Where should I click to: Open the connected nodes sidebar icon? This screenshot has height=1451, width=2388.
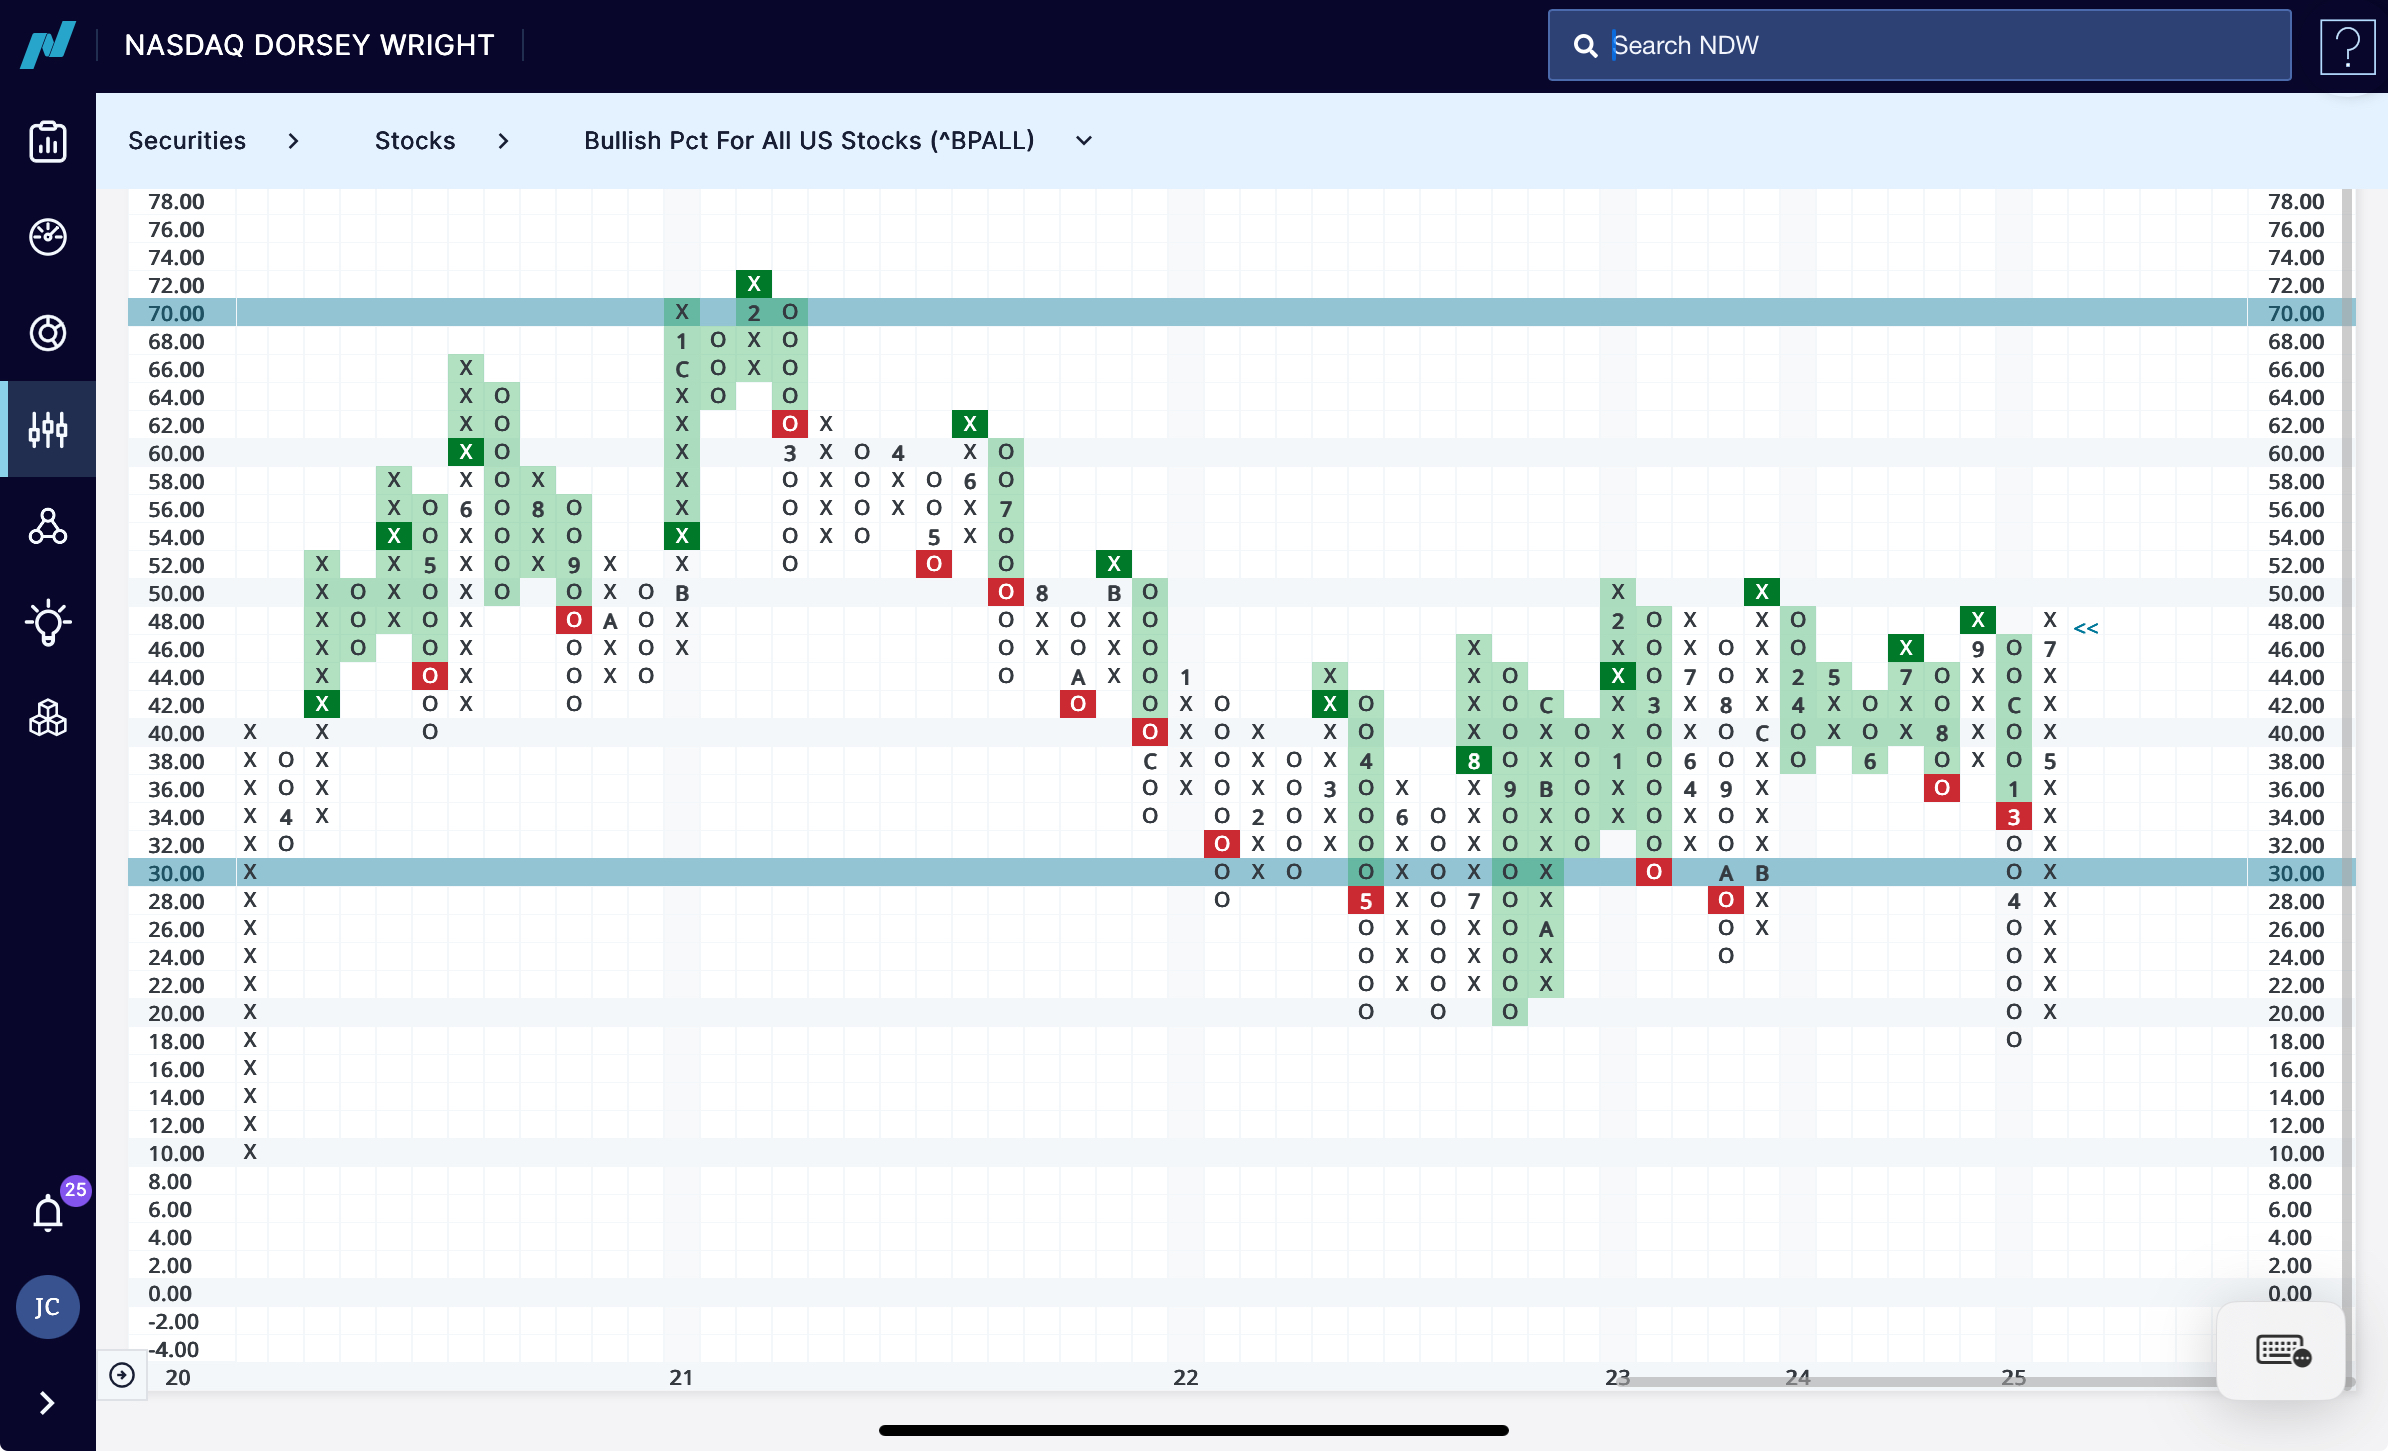(48, 525)
